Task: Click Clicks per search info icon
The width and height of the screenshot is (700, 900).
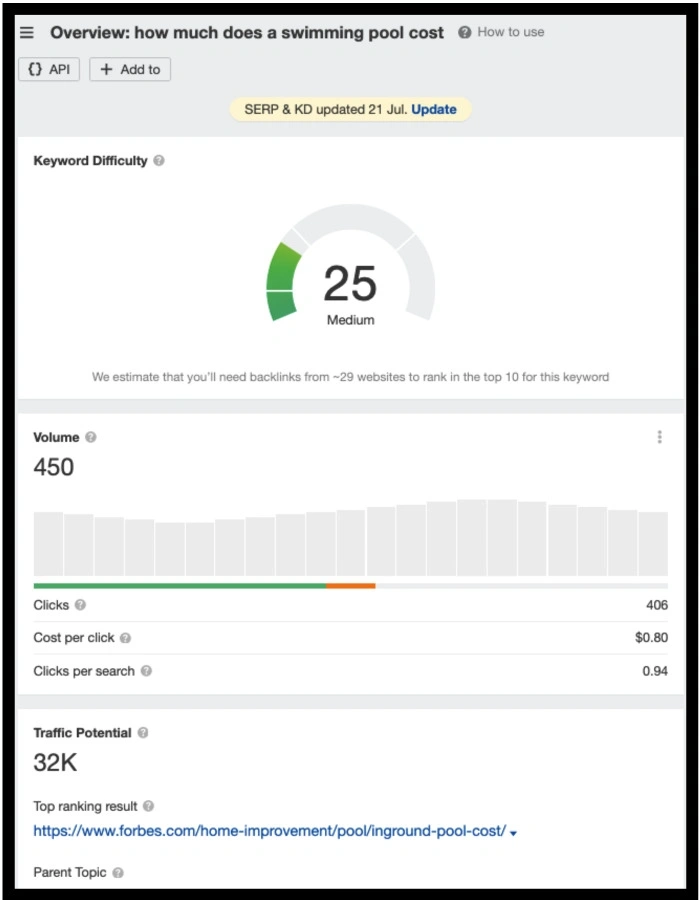Action: pos(146,671)
